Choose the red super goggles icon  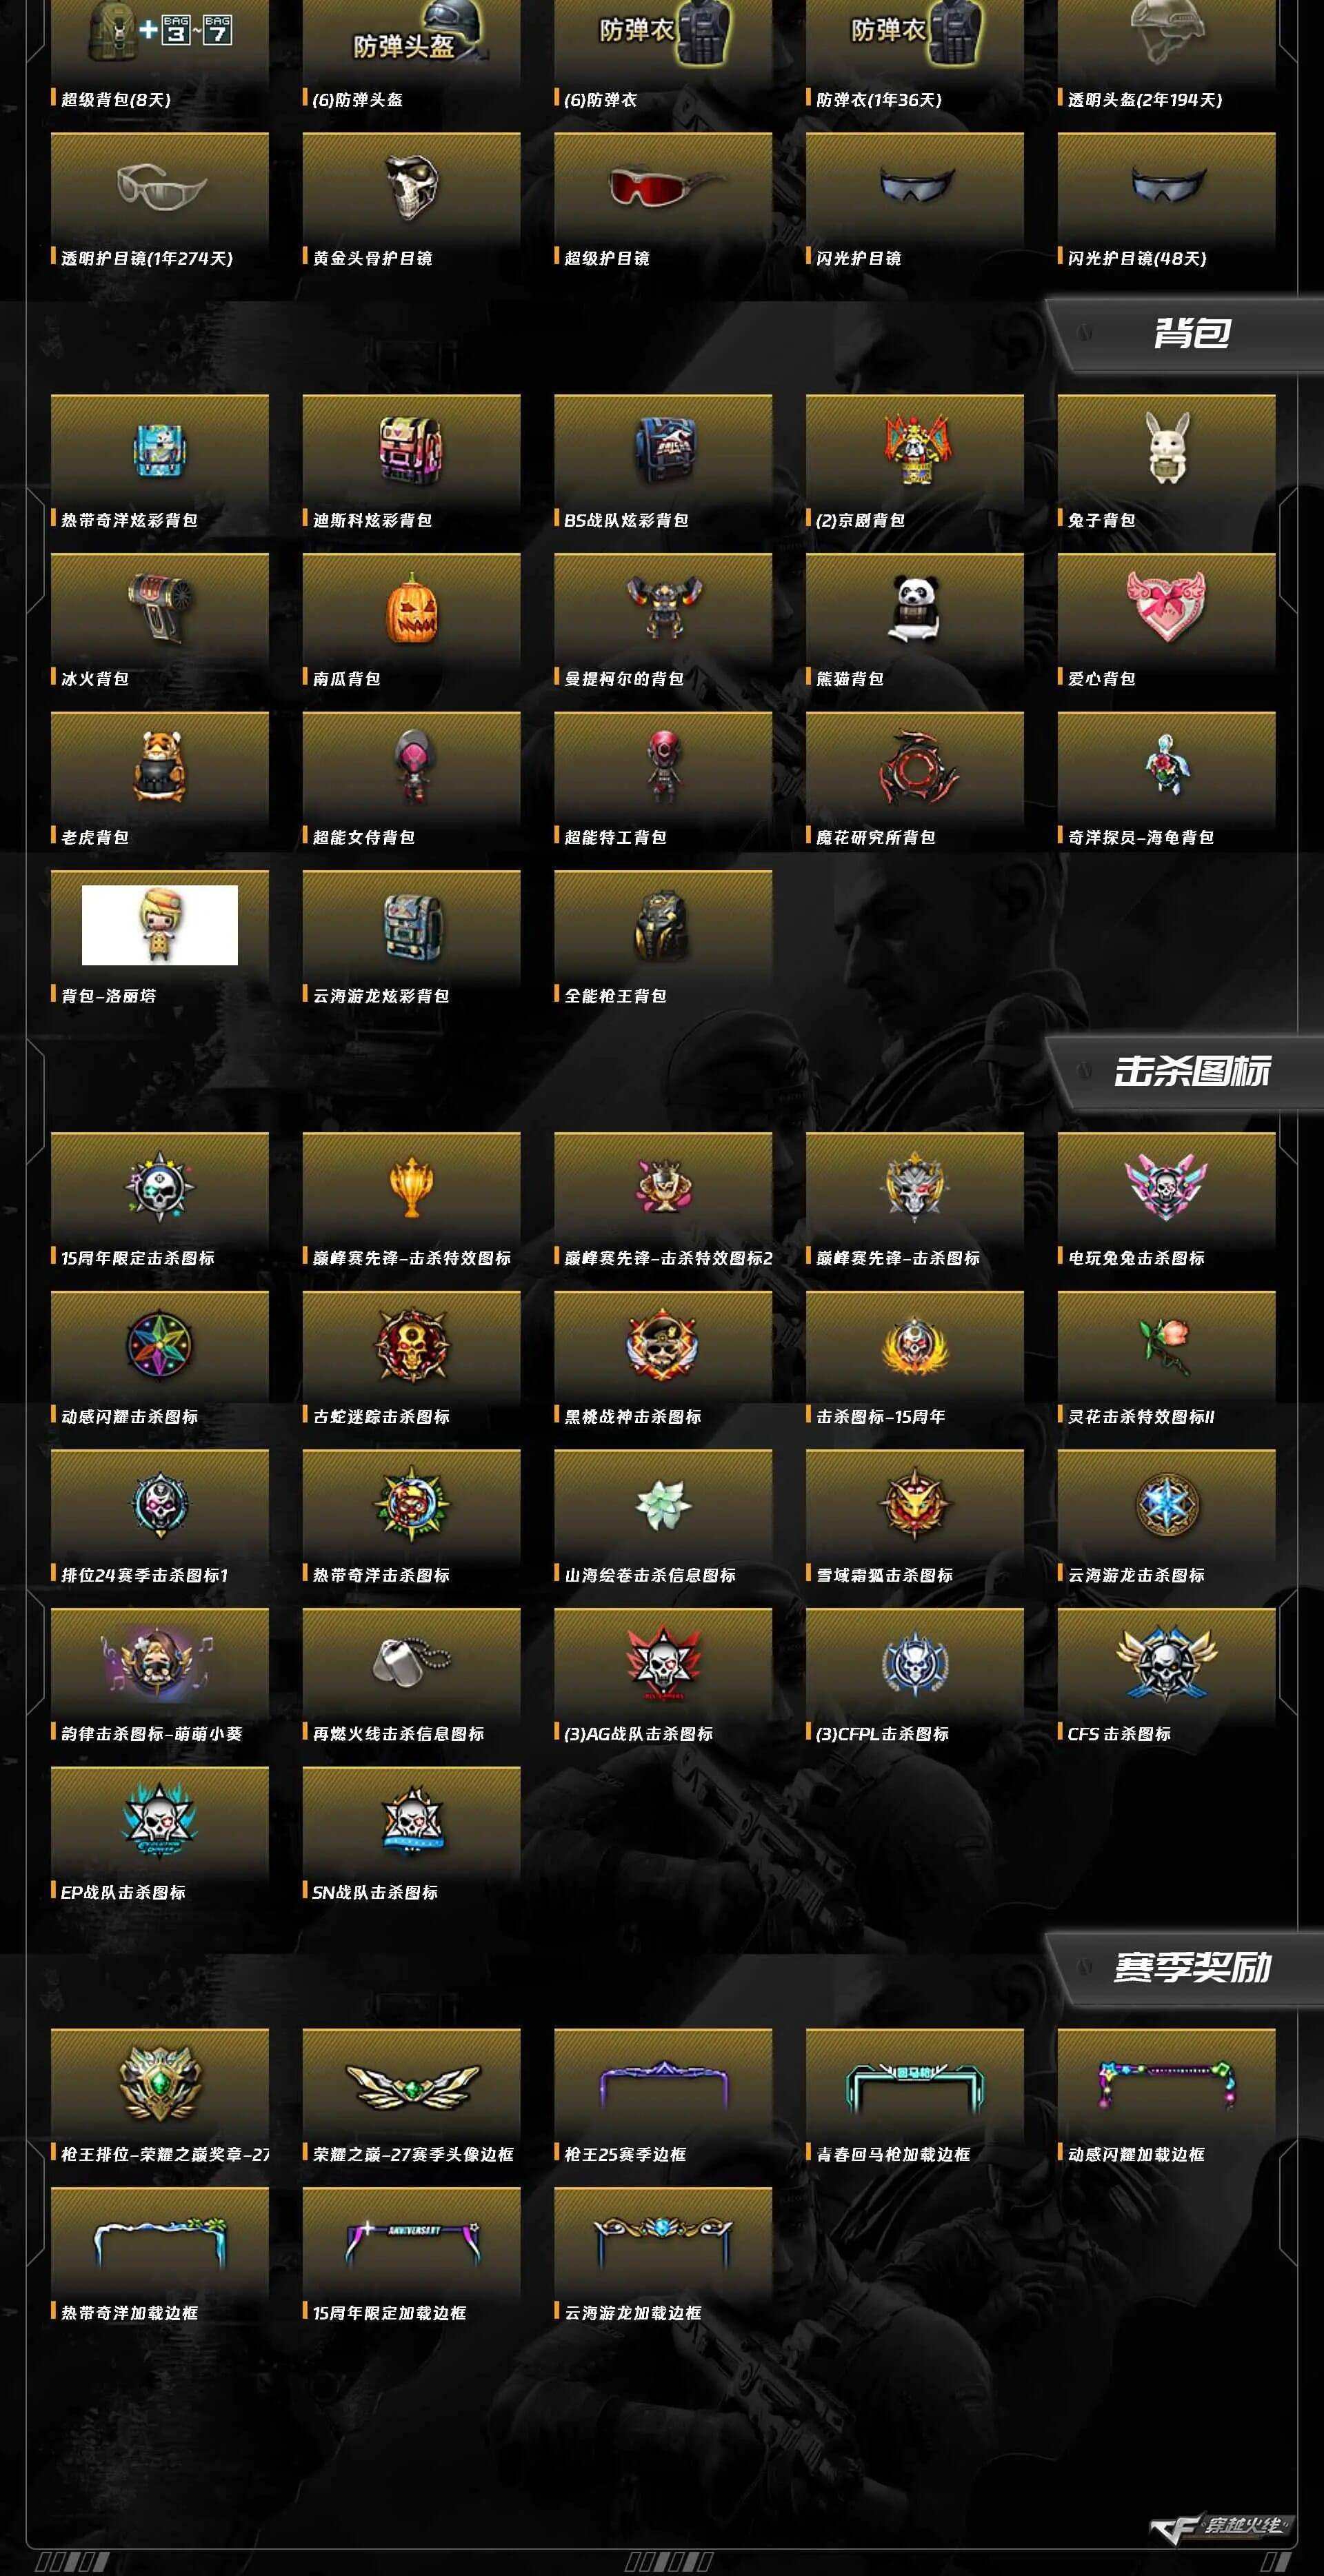pos(664,187)
